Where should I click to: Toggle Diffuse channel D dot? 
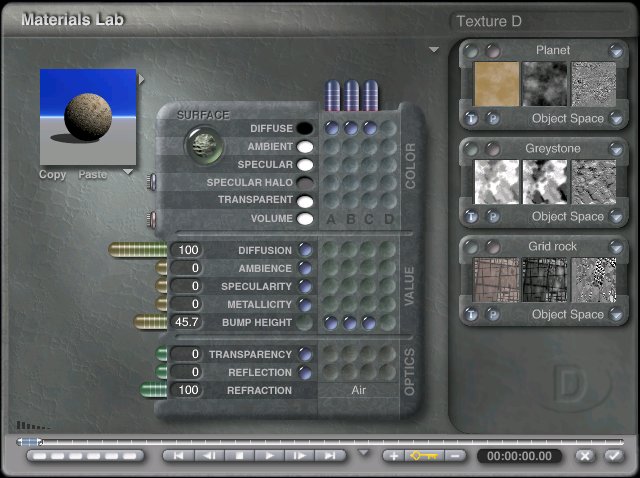point(389,128)
